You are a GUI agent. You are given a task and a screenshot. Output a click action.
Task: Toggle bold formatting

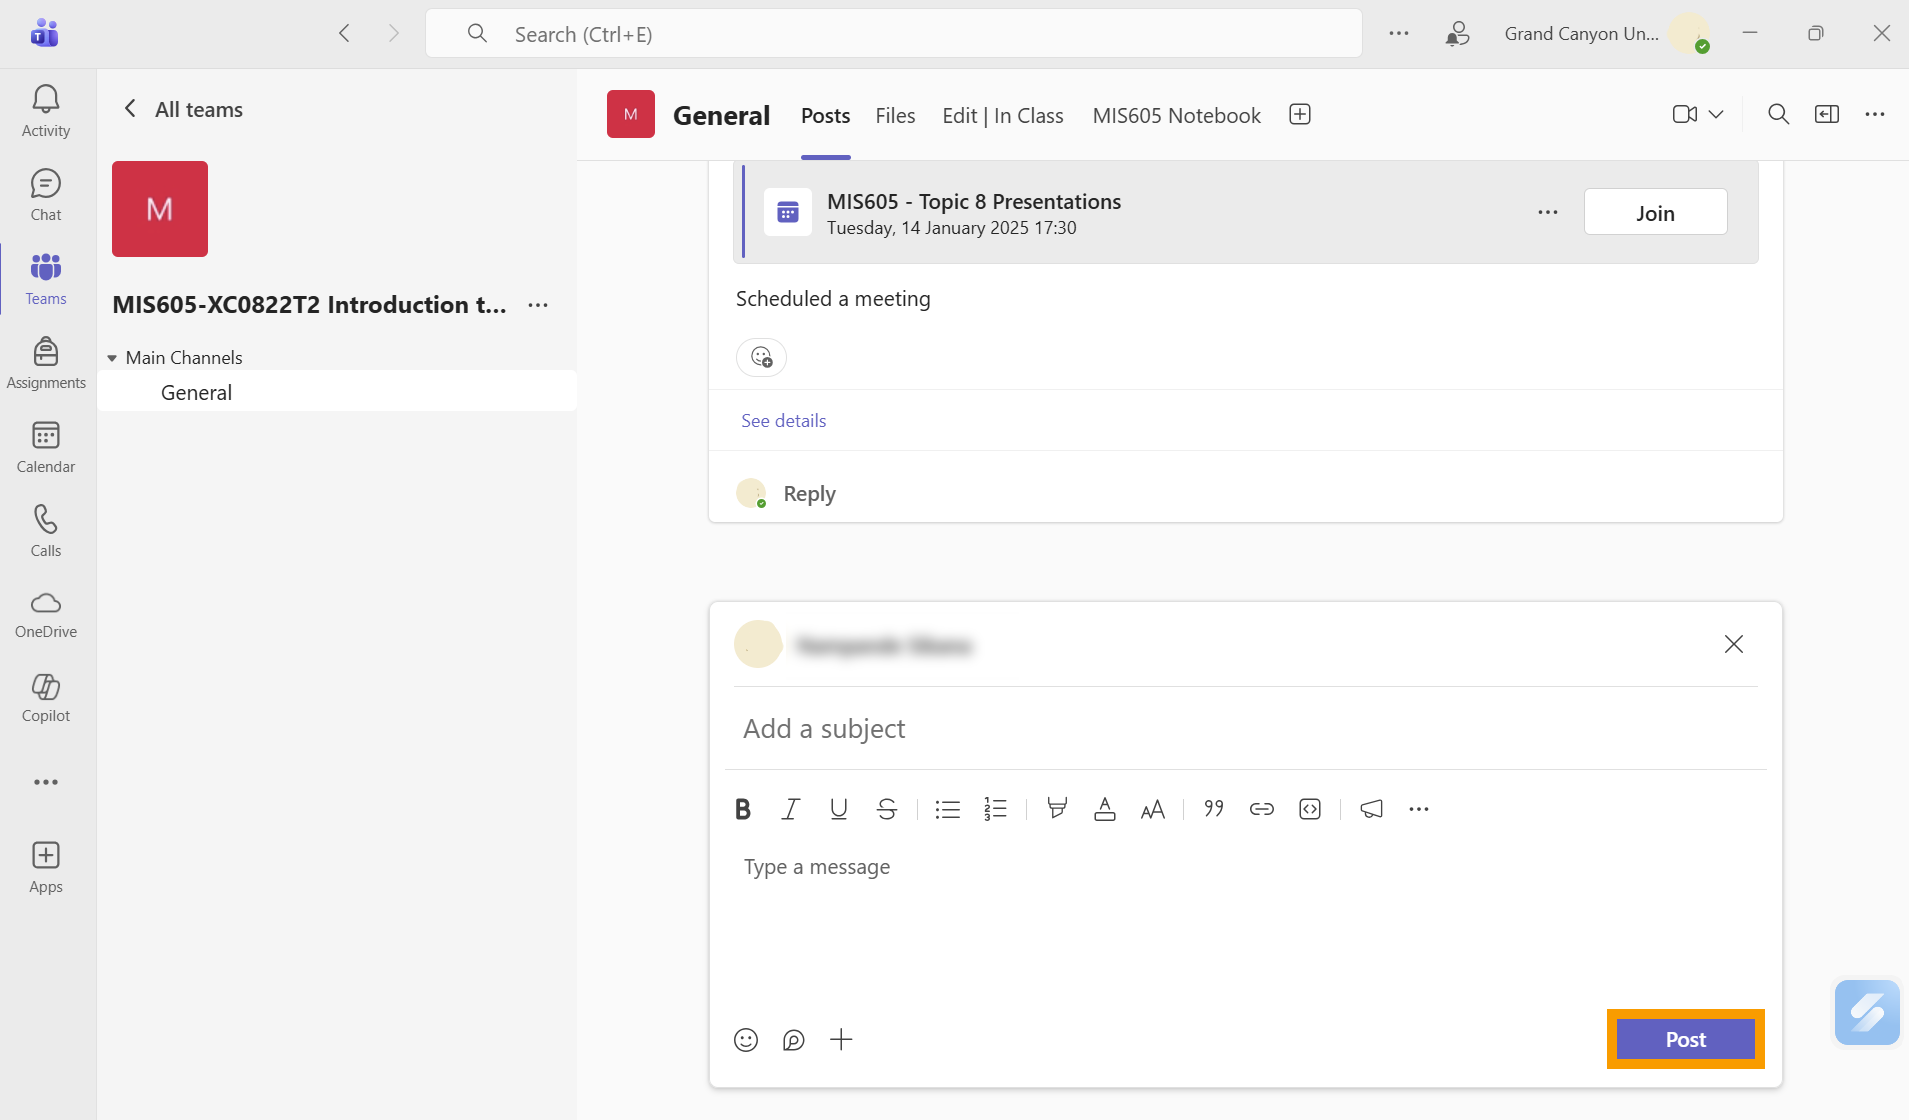tap(742, 809)
